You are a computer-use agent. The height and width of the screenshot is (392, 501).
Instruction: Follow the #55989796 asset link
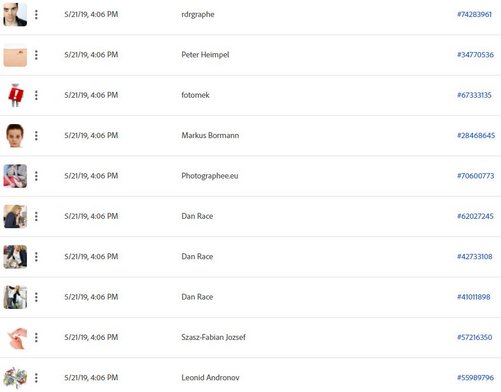[475, 378]
